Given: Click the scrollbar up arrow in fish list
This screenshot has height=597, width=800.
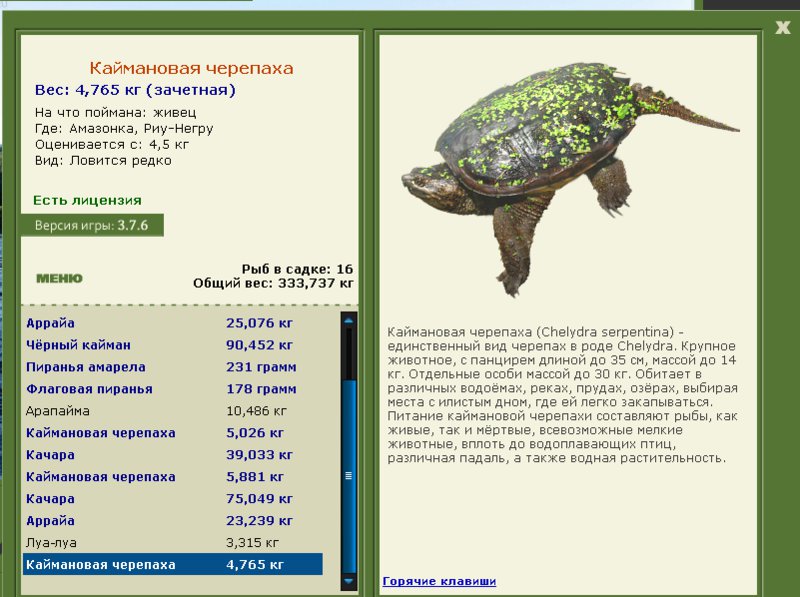Looking at the screenshot, I should point(349,321).
